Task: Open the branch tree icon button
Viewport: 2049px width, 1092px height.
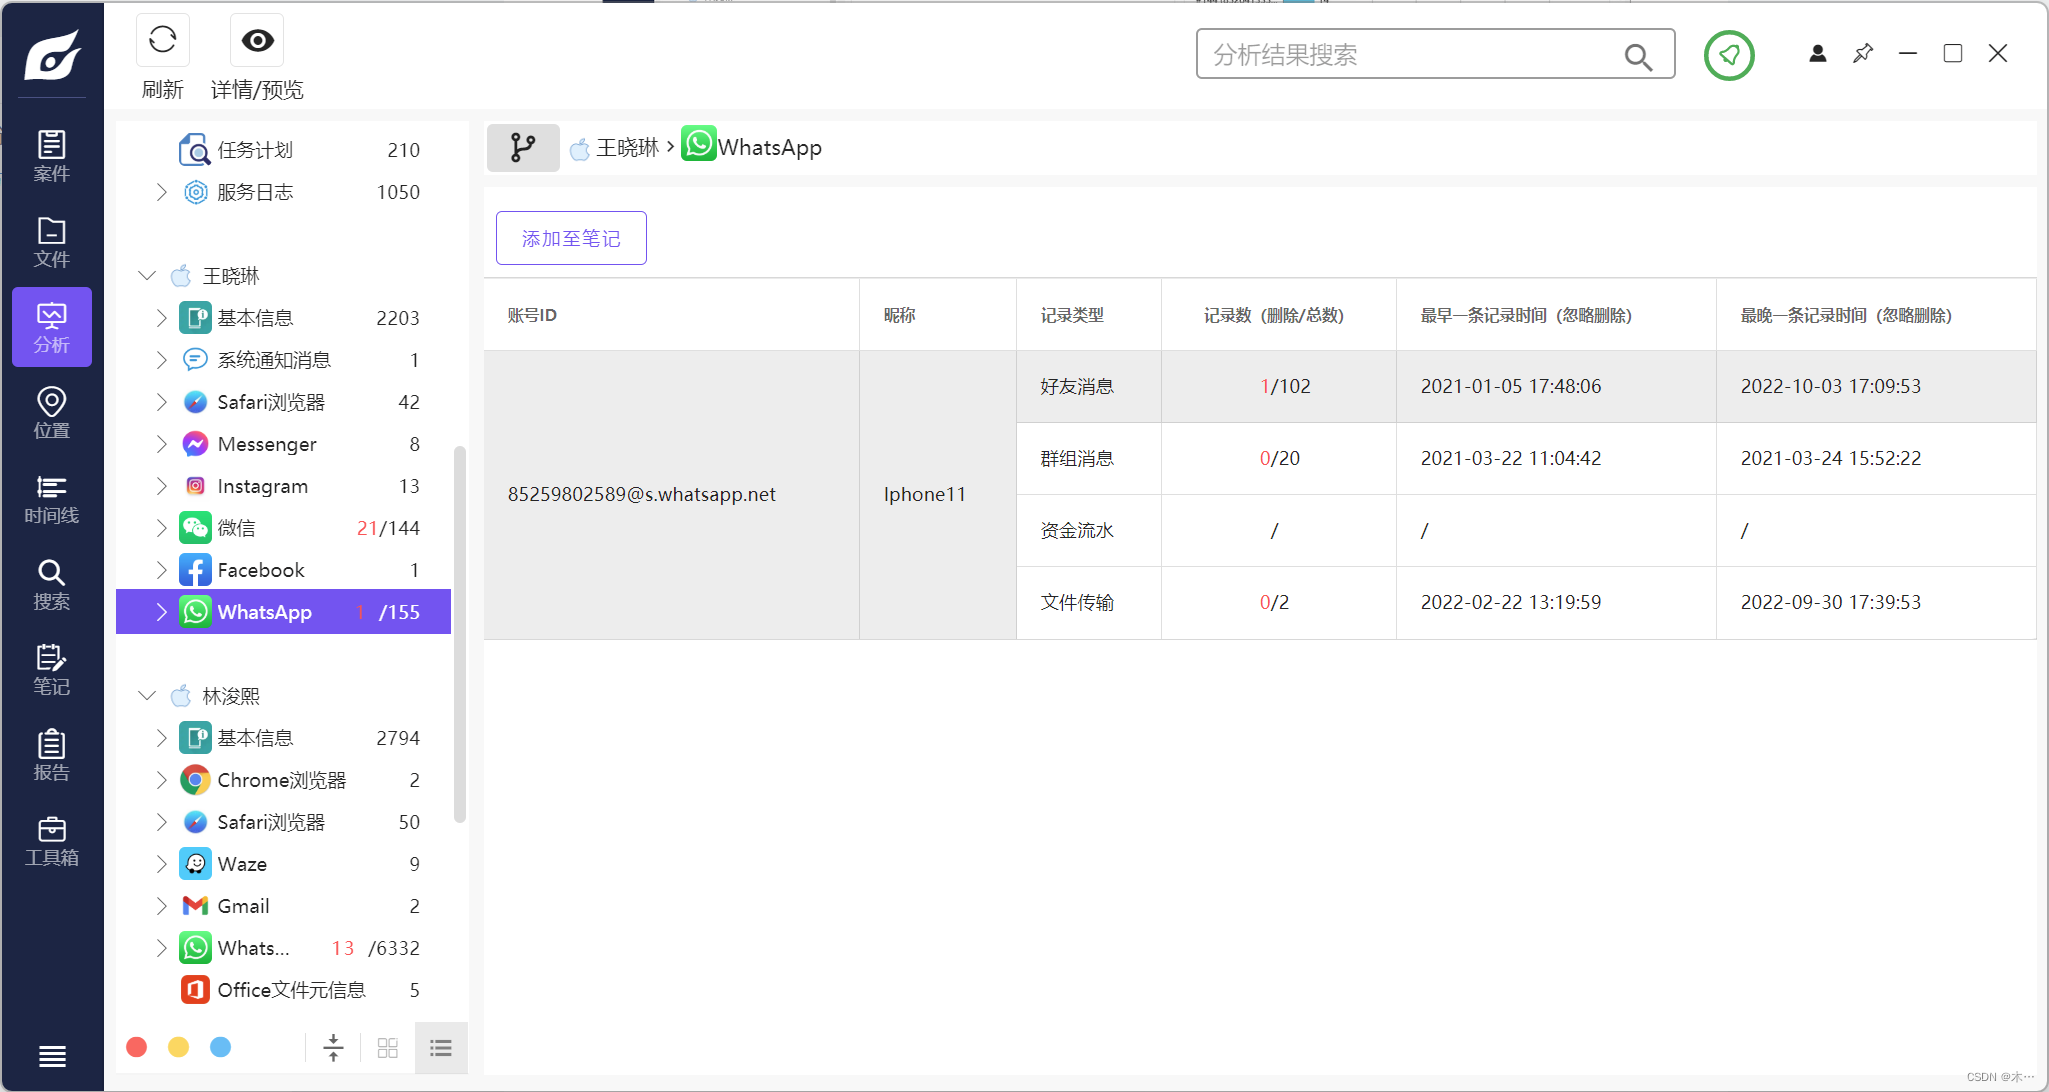Action: coord(523,148)
